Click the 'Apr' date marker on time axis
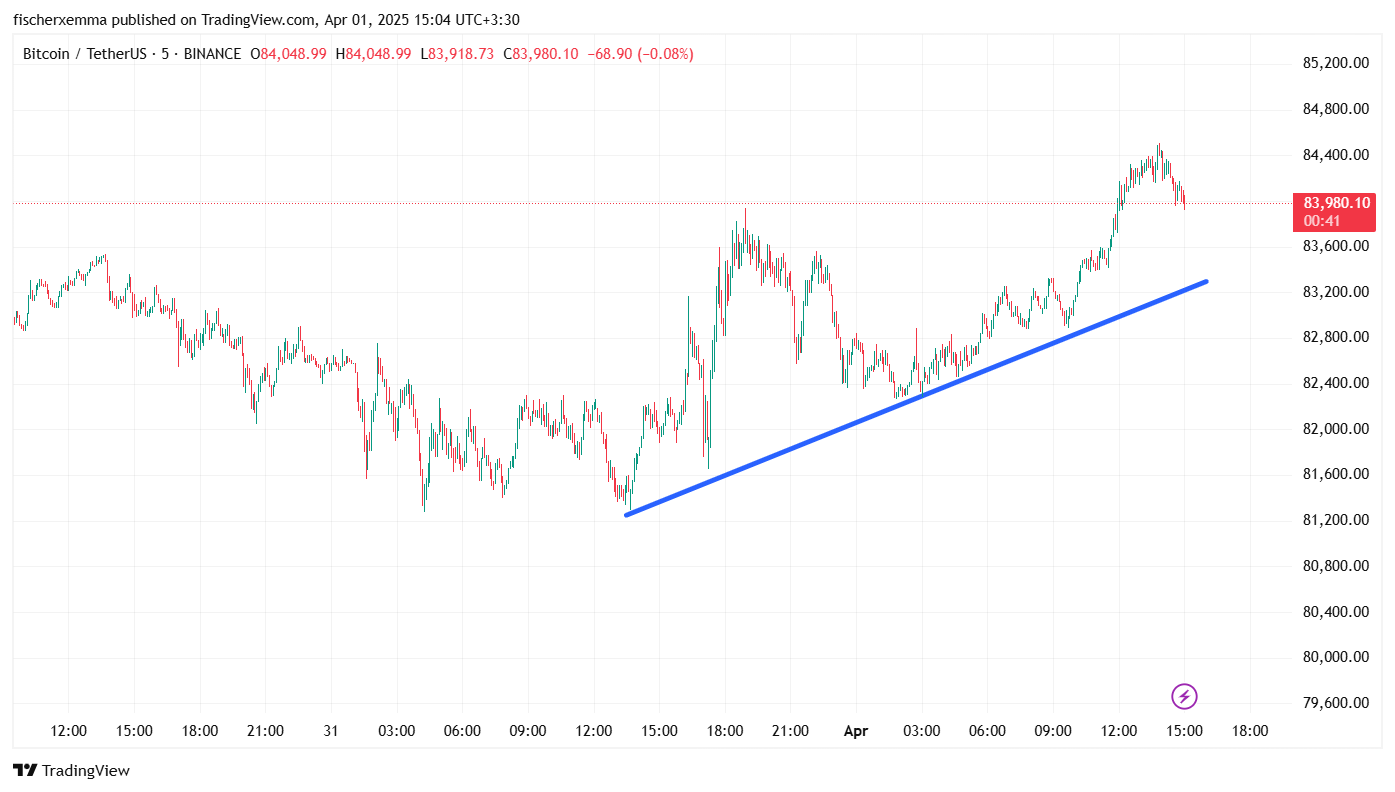 point(856,731)
